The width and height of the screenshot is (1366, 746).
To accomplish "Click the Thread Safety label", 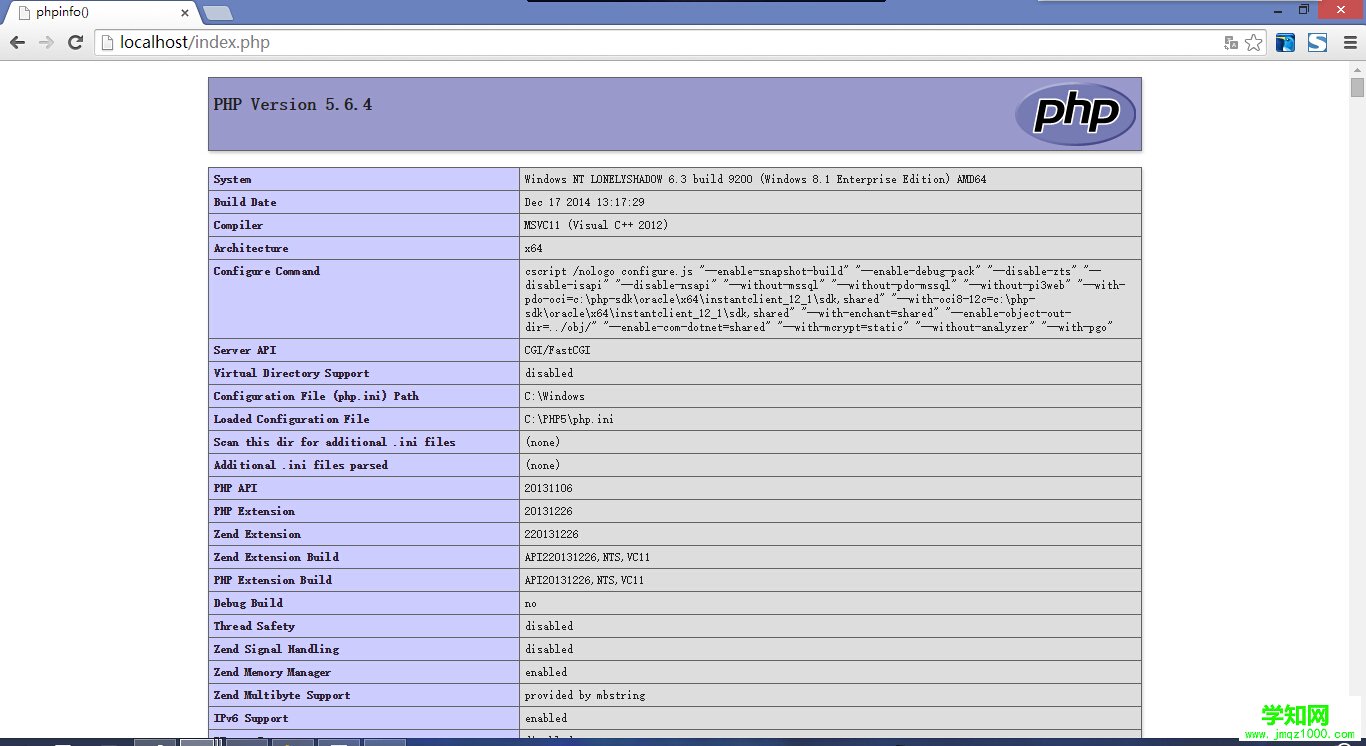I will 254,626.
